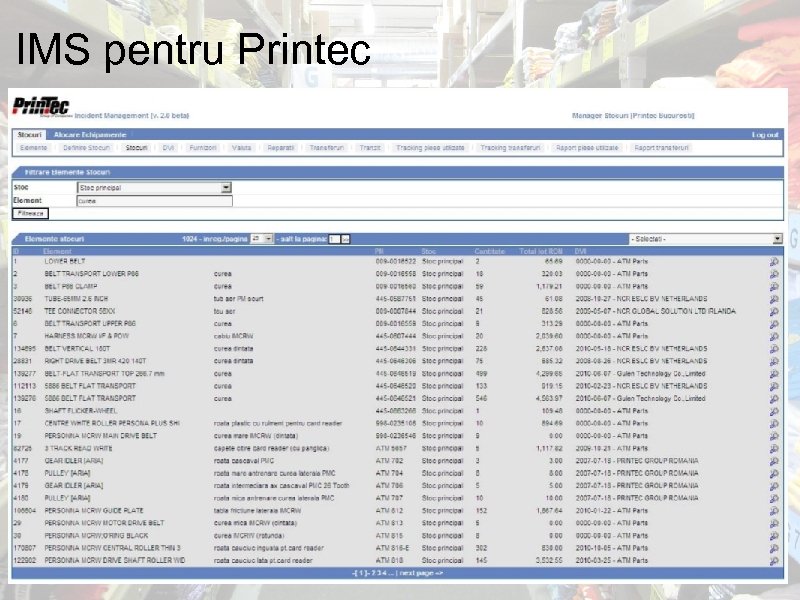Open magnifier for PERSONNA MCRW MAIN DRIVE BELT

pyautogui.click(x=774, y=437)
